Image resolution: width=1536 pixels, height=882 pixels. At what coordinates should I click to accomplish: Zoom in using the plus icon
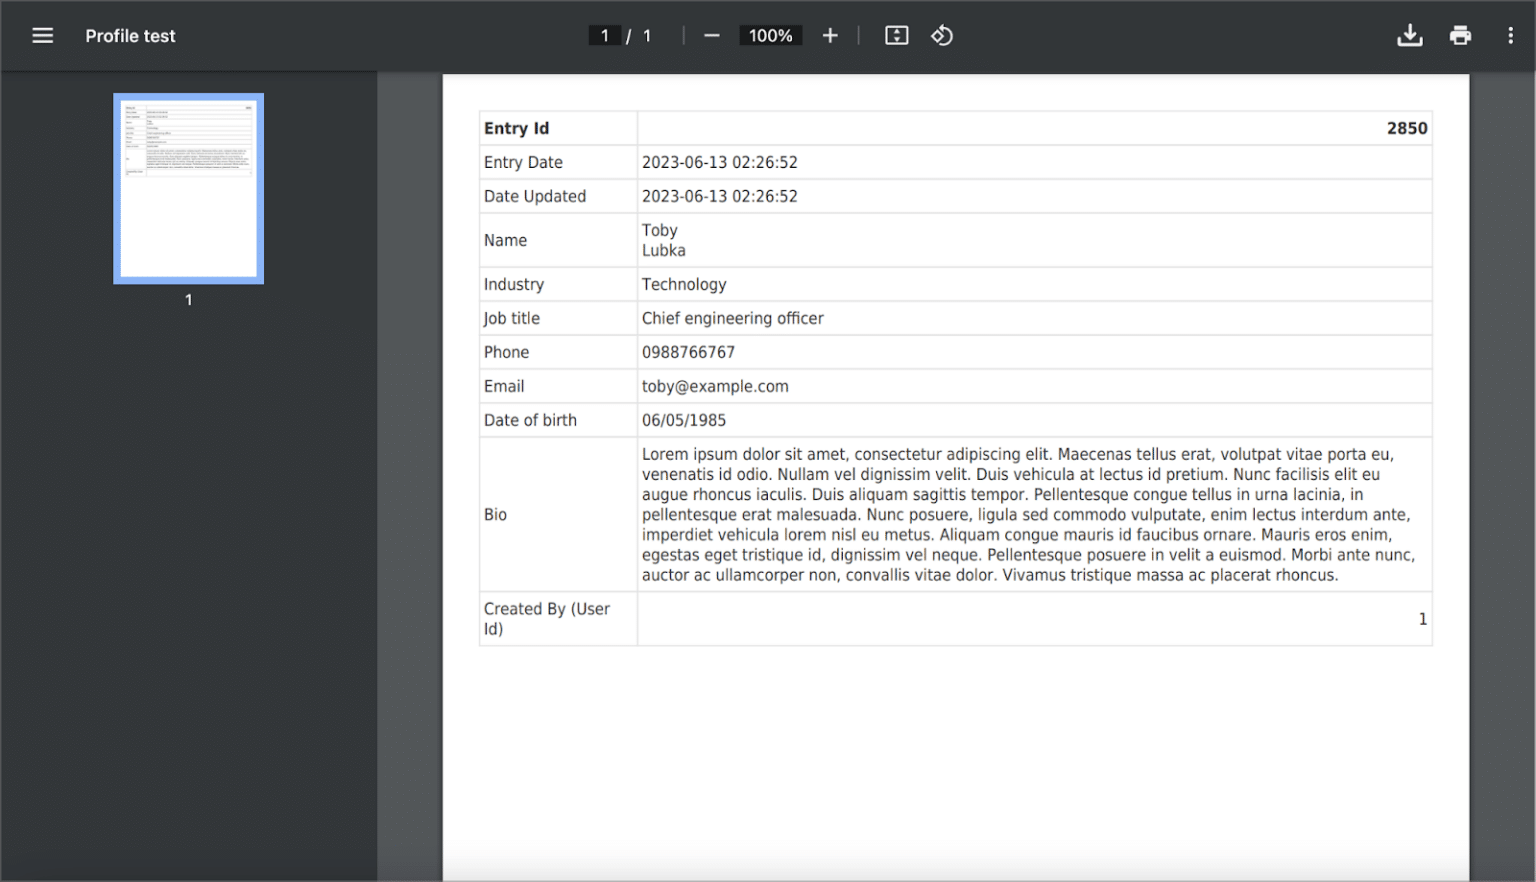(x=830, y=35)
